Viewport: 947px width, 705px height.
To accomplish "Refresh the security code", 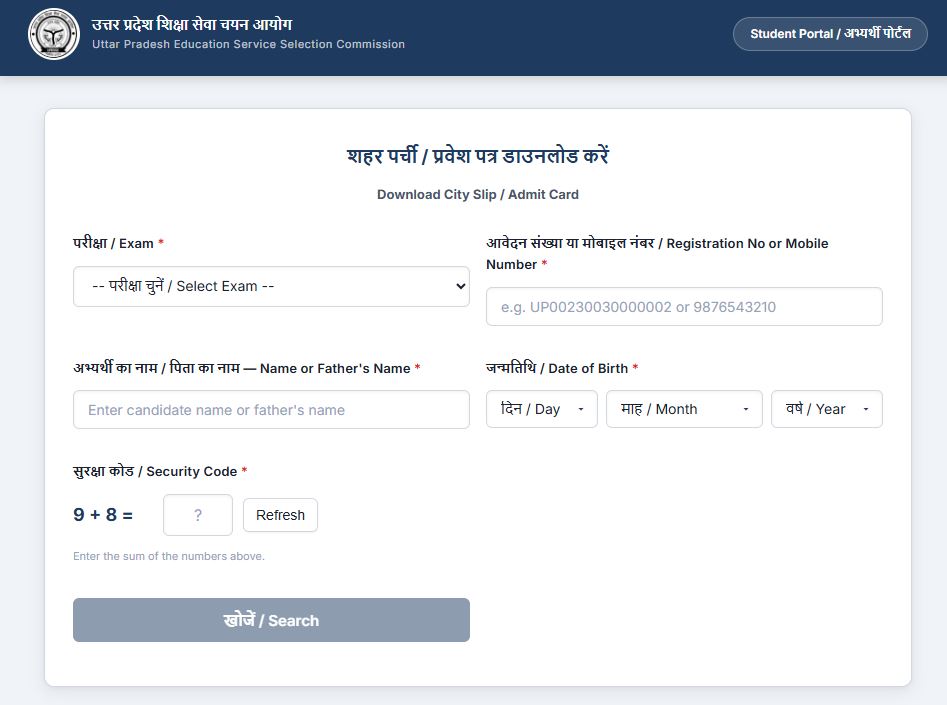I will [x=280, y=515].
